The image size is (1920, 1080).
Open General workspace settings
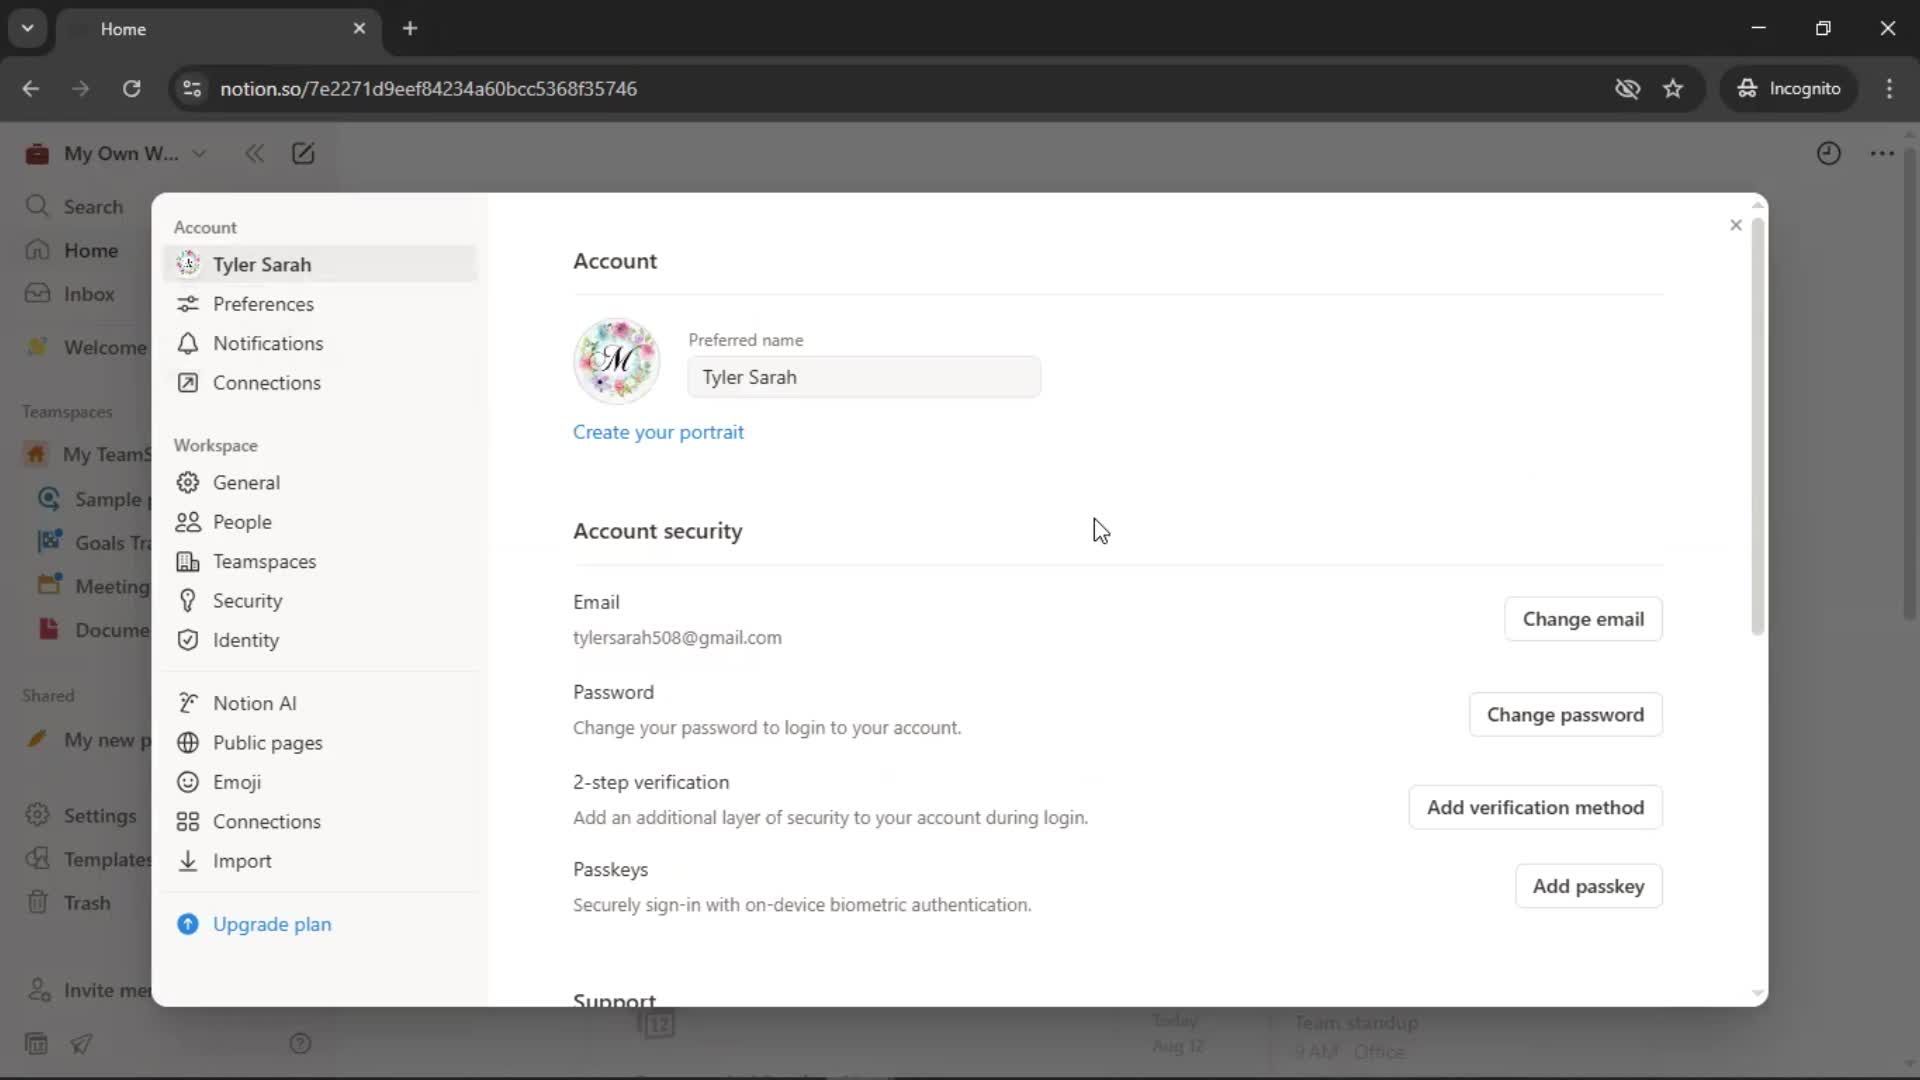[x=320, y=483]
